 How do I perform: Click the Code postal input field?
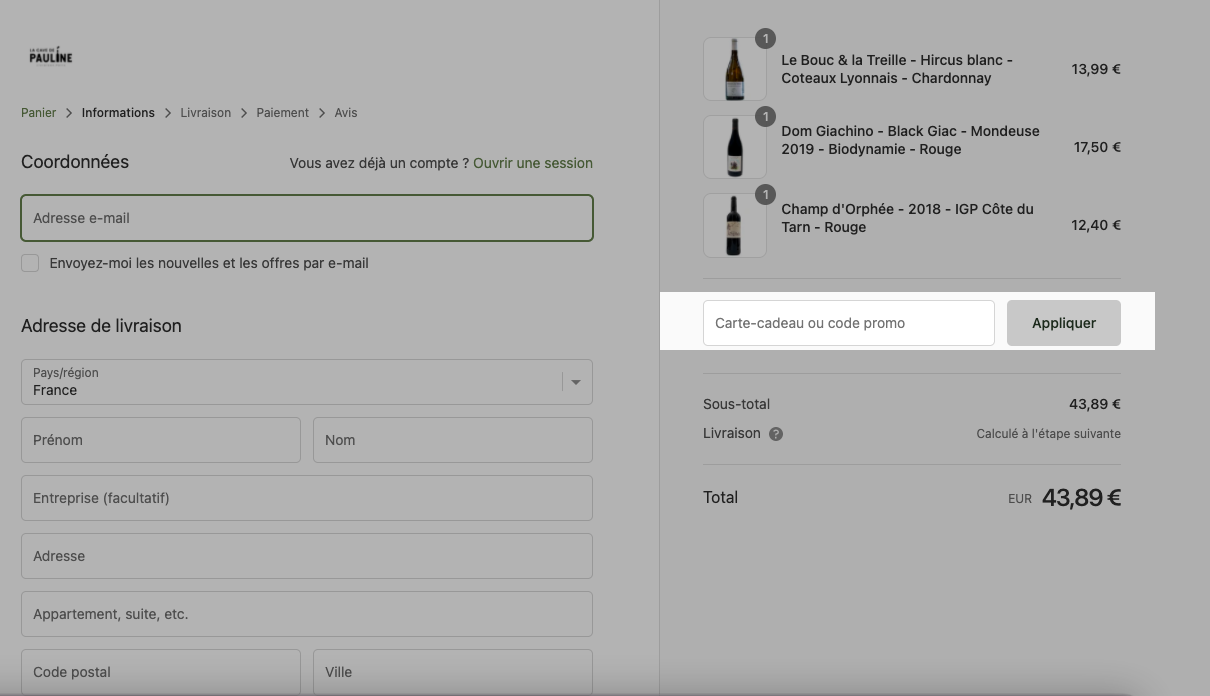coord(161,672)
